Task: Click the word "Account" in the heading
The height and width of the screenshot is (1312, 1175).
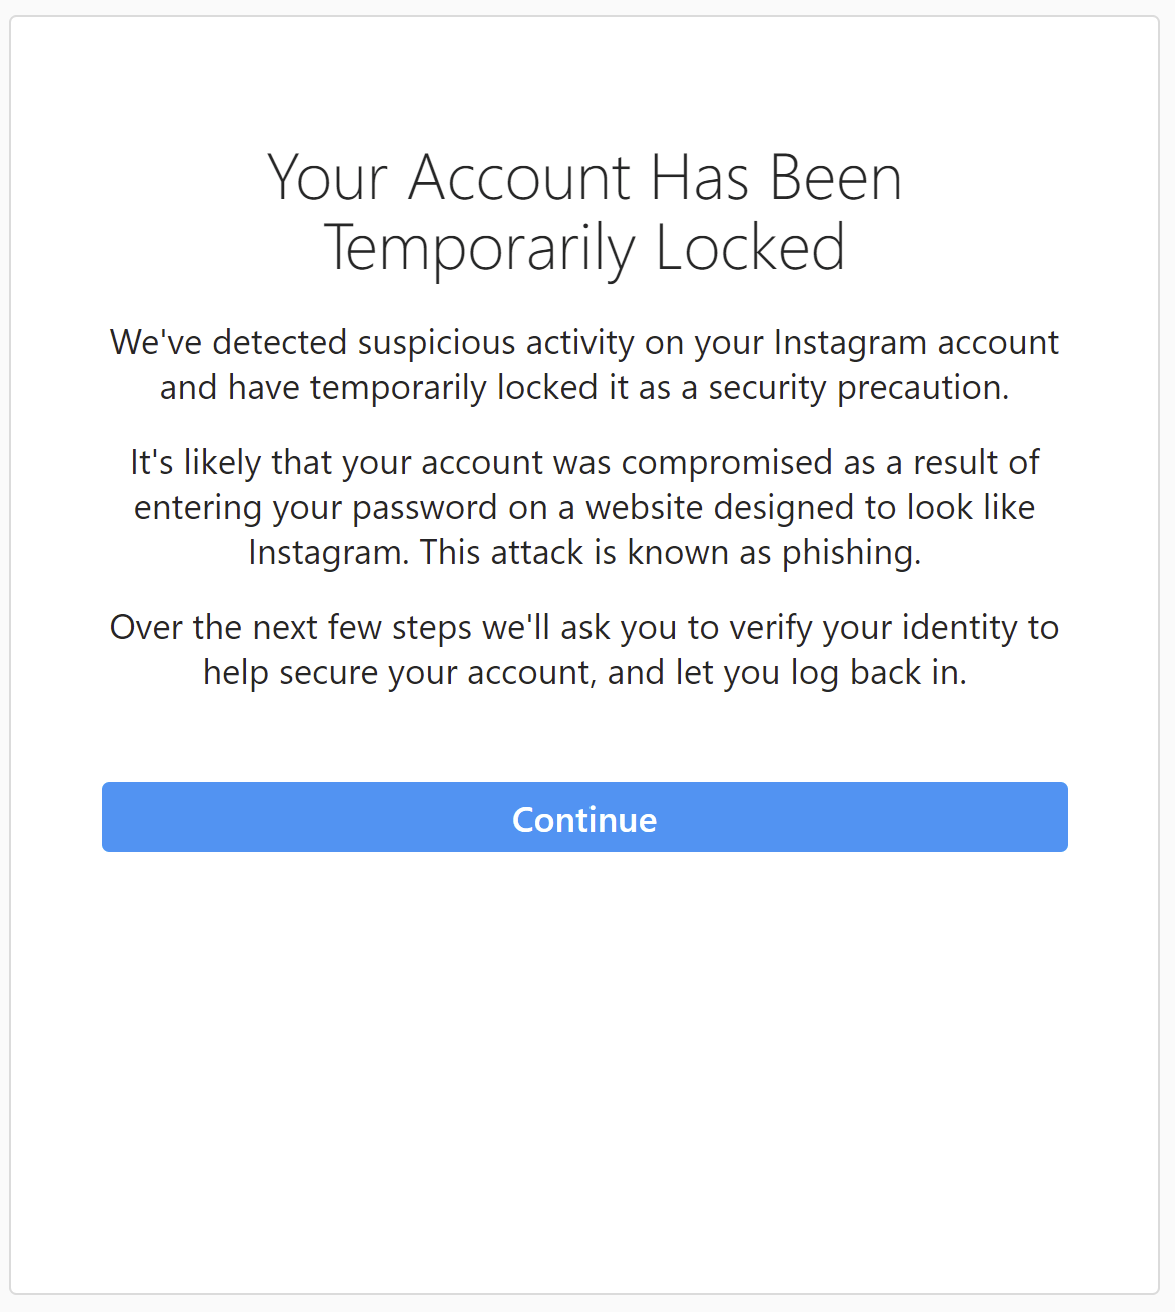Action: point(520,178)
